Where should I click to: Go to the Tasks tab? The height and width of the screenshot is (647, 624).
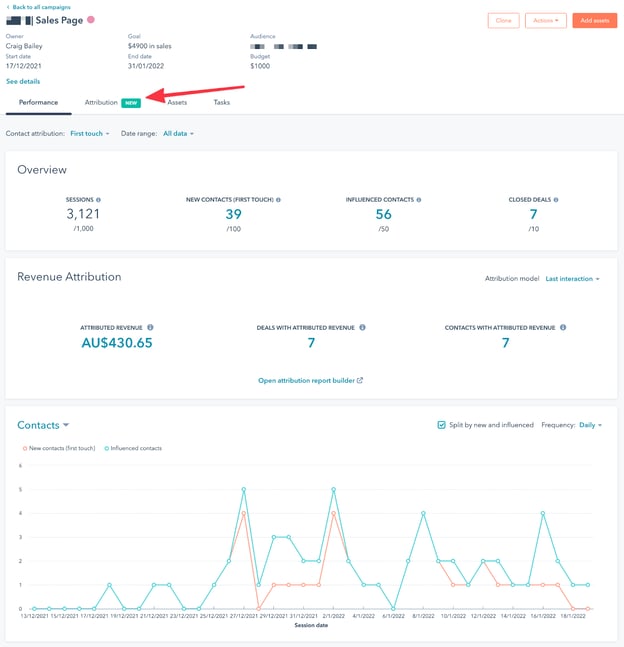point(221,102)
